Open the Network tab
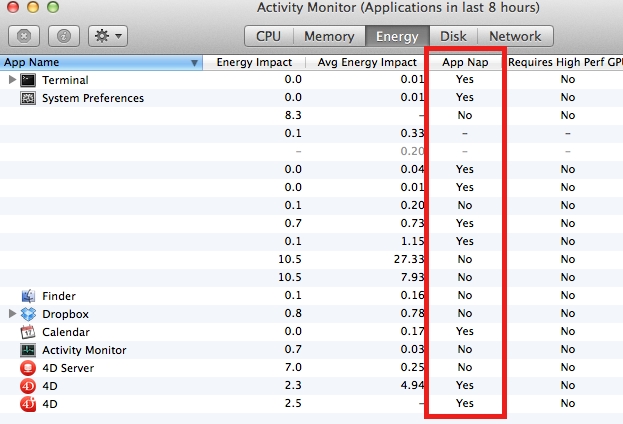The height and width of the screenshot is (424, 623). pos(515,36)
